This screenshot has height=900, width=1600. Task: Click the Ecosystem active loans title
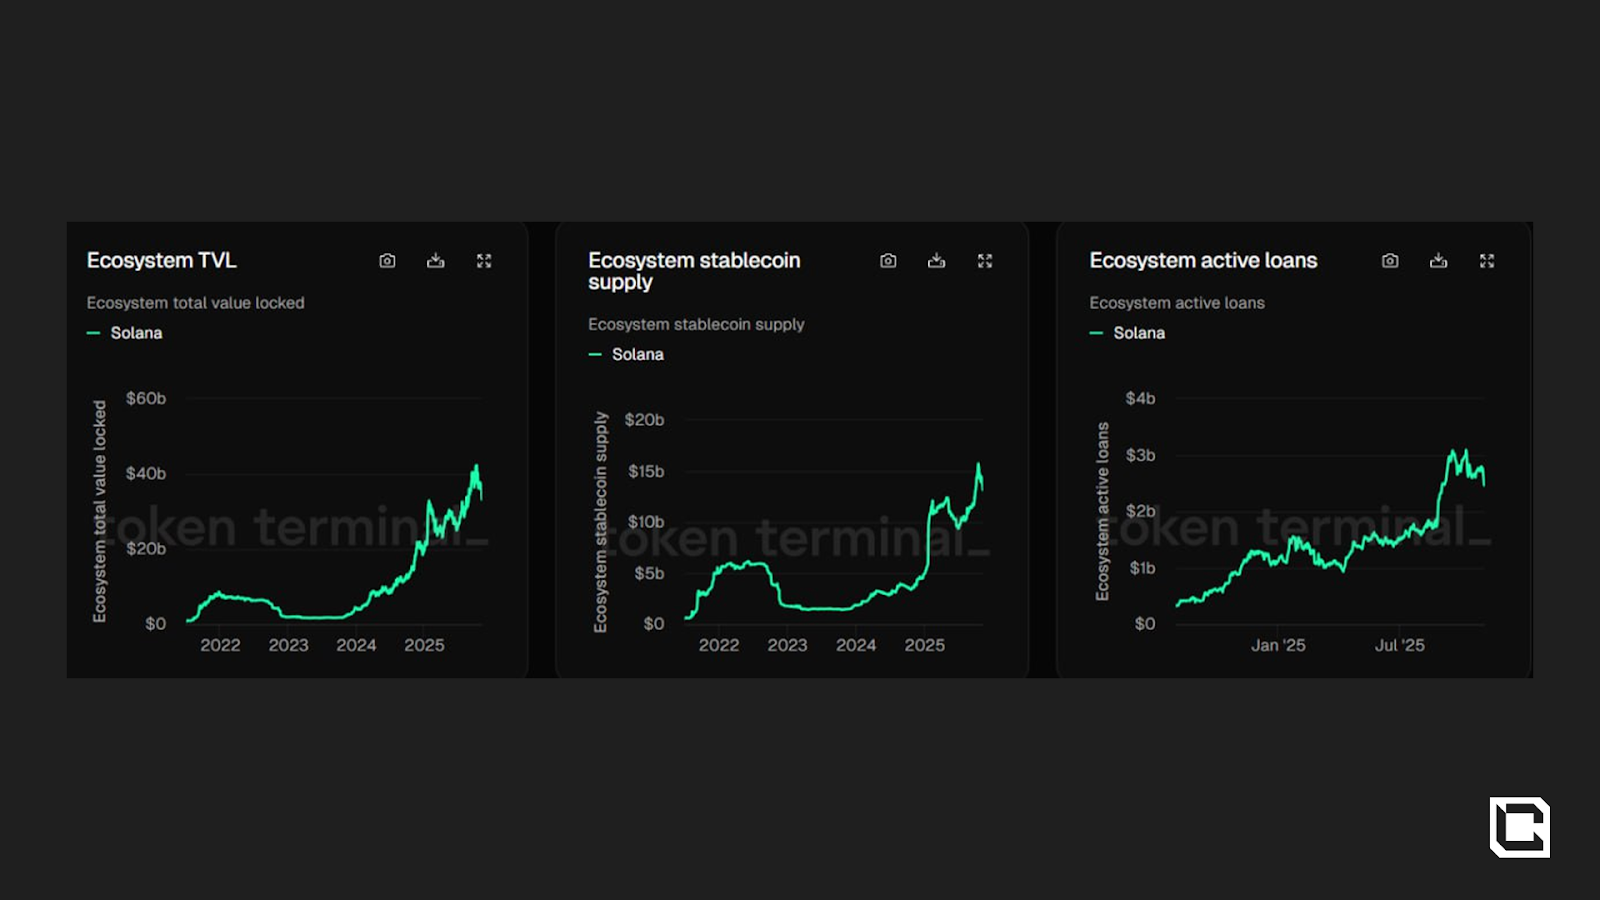coord(1203,261)
